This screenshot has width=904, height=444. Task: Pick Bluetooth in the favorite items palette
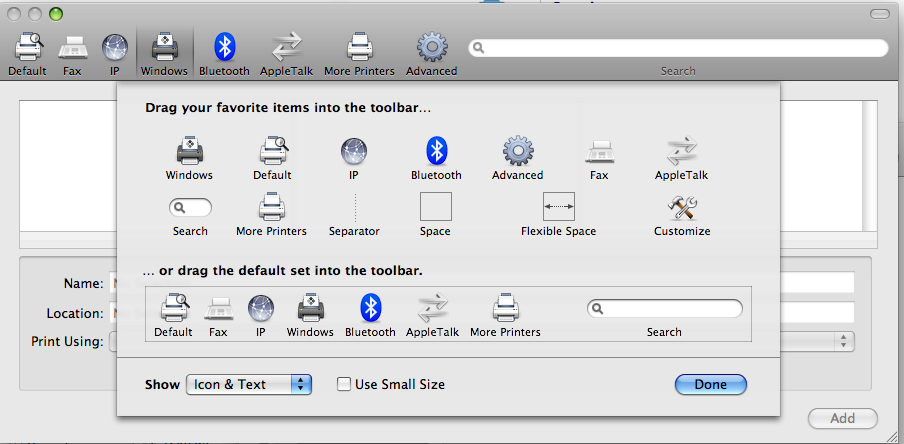point(436,152)
